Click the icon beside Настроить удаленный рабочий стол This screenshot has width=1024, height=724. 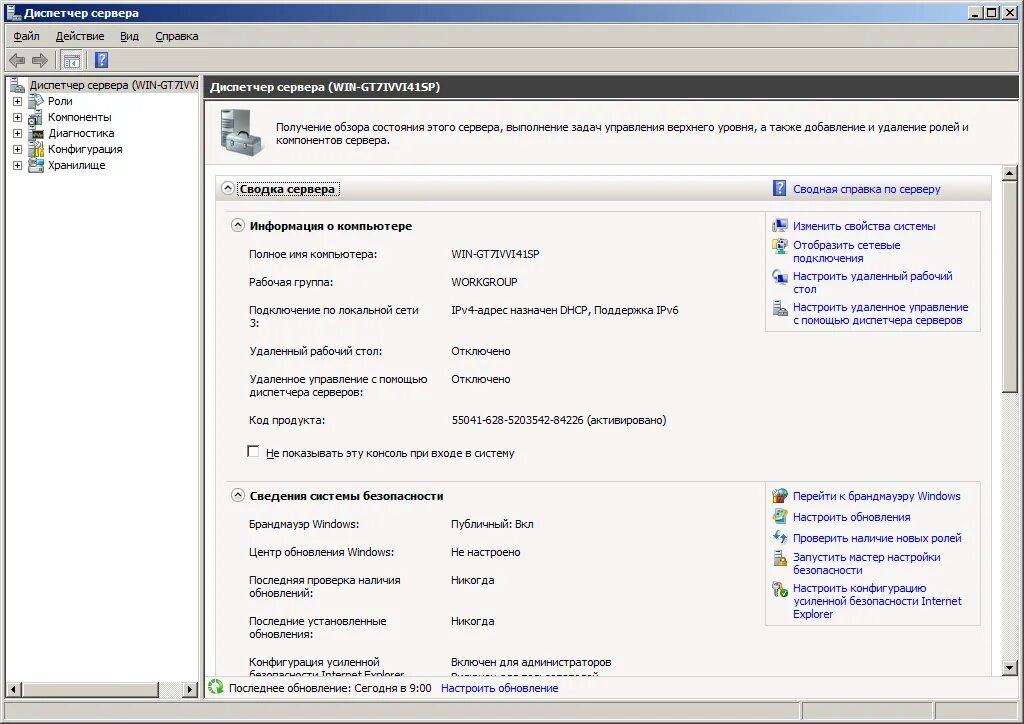click(x=780, y=277)
